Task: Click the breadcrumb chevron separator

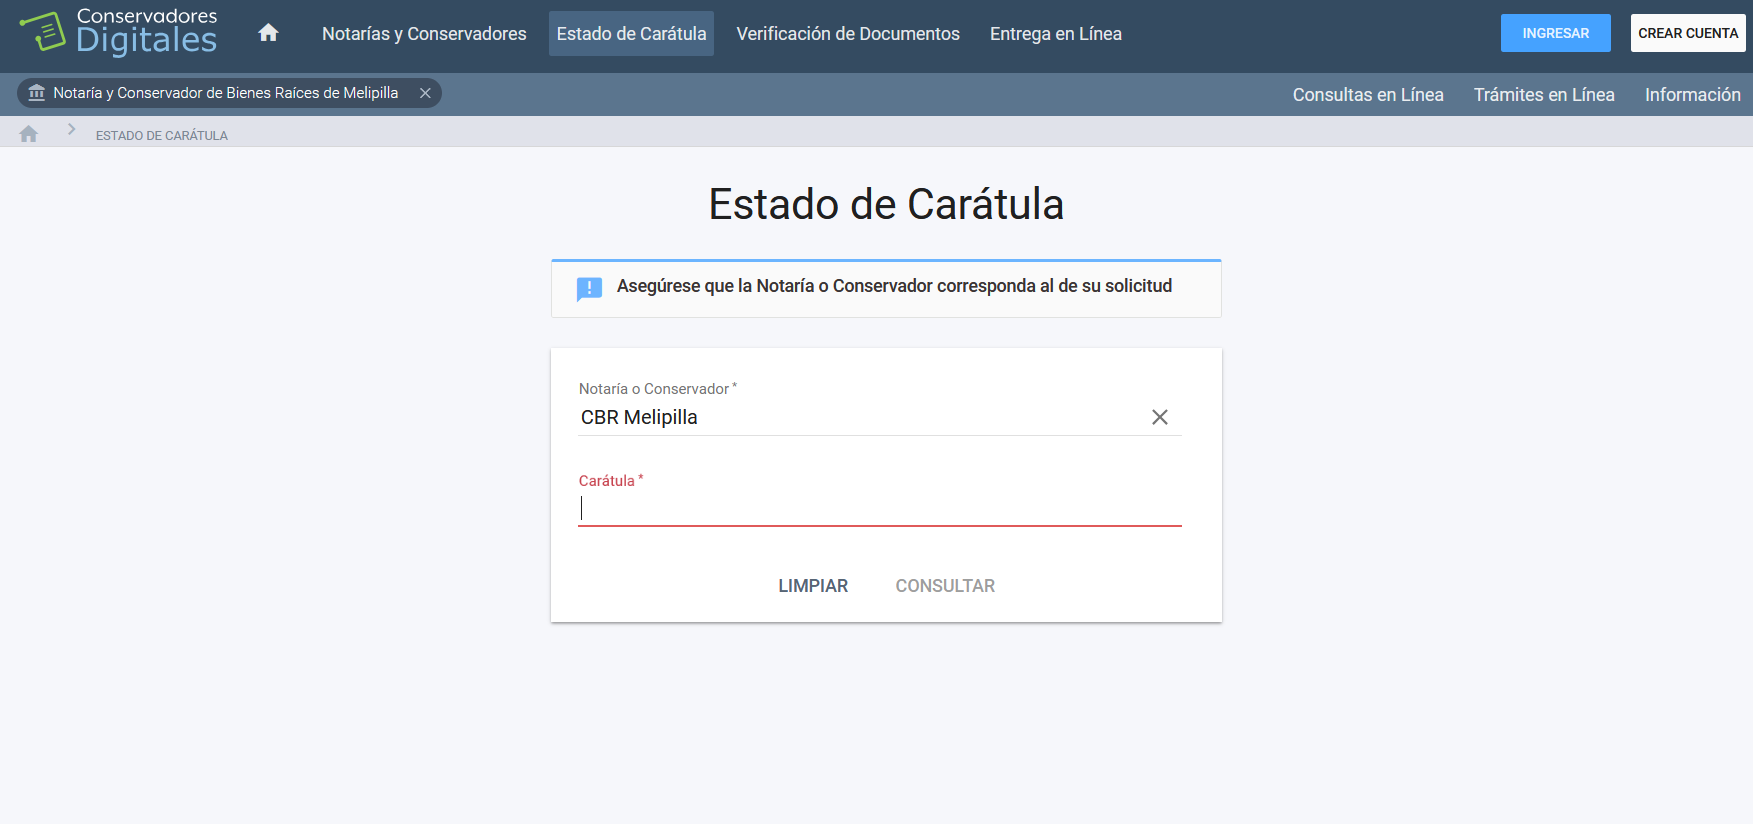Action: pos(71,130)
